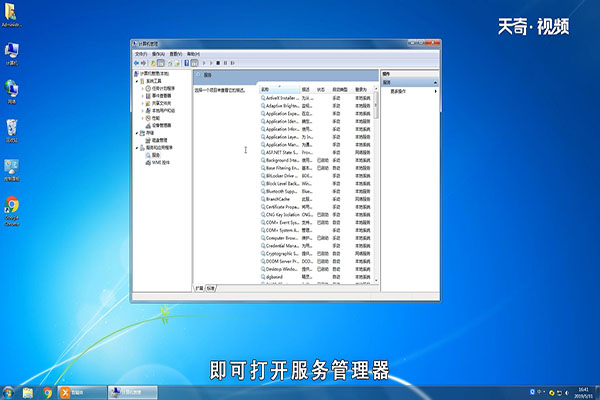Select 服务 node under 服务和应用程序

pos(153,155)
